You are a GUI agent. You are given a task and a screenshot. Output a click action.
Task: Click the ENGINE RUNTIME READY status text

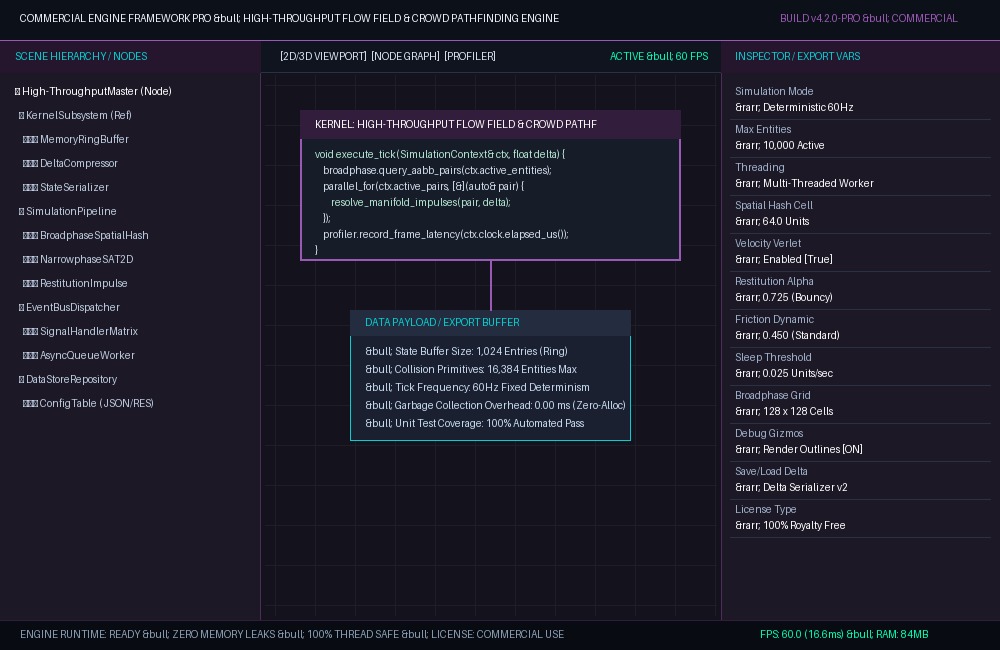tap(292, 634)
